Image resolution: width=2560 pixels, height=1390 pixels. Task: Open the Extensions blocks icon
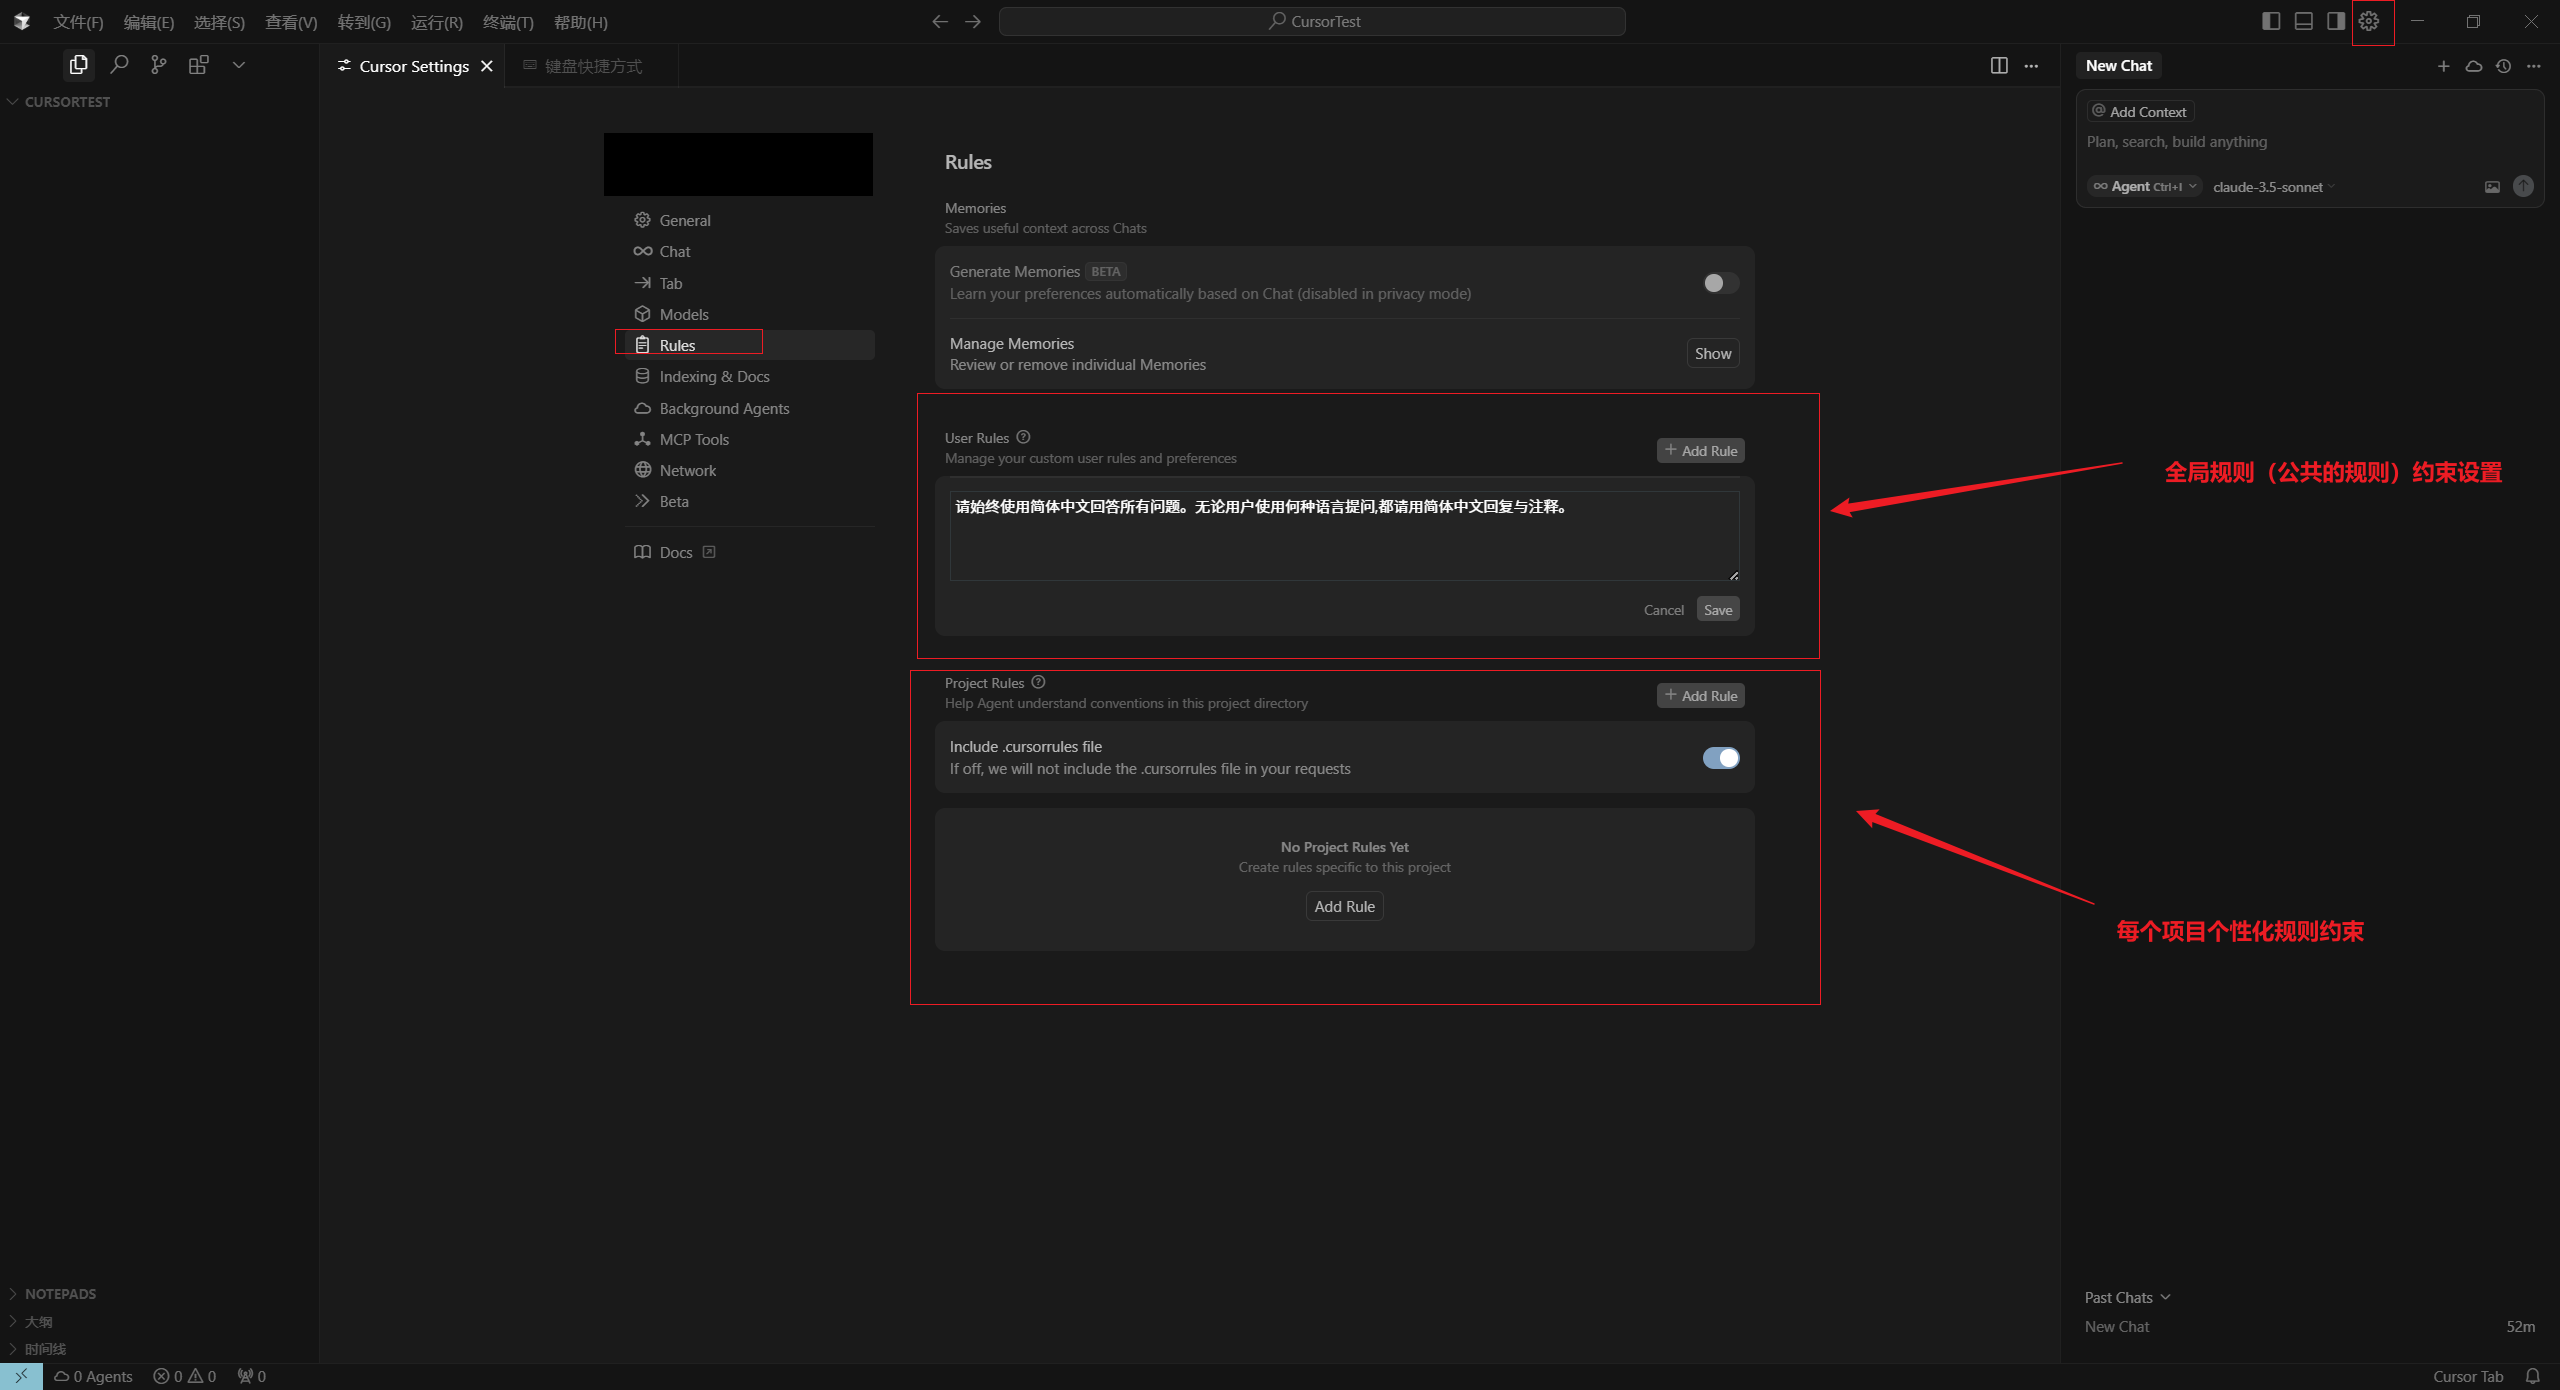[198, 65]
